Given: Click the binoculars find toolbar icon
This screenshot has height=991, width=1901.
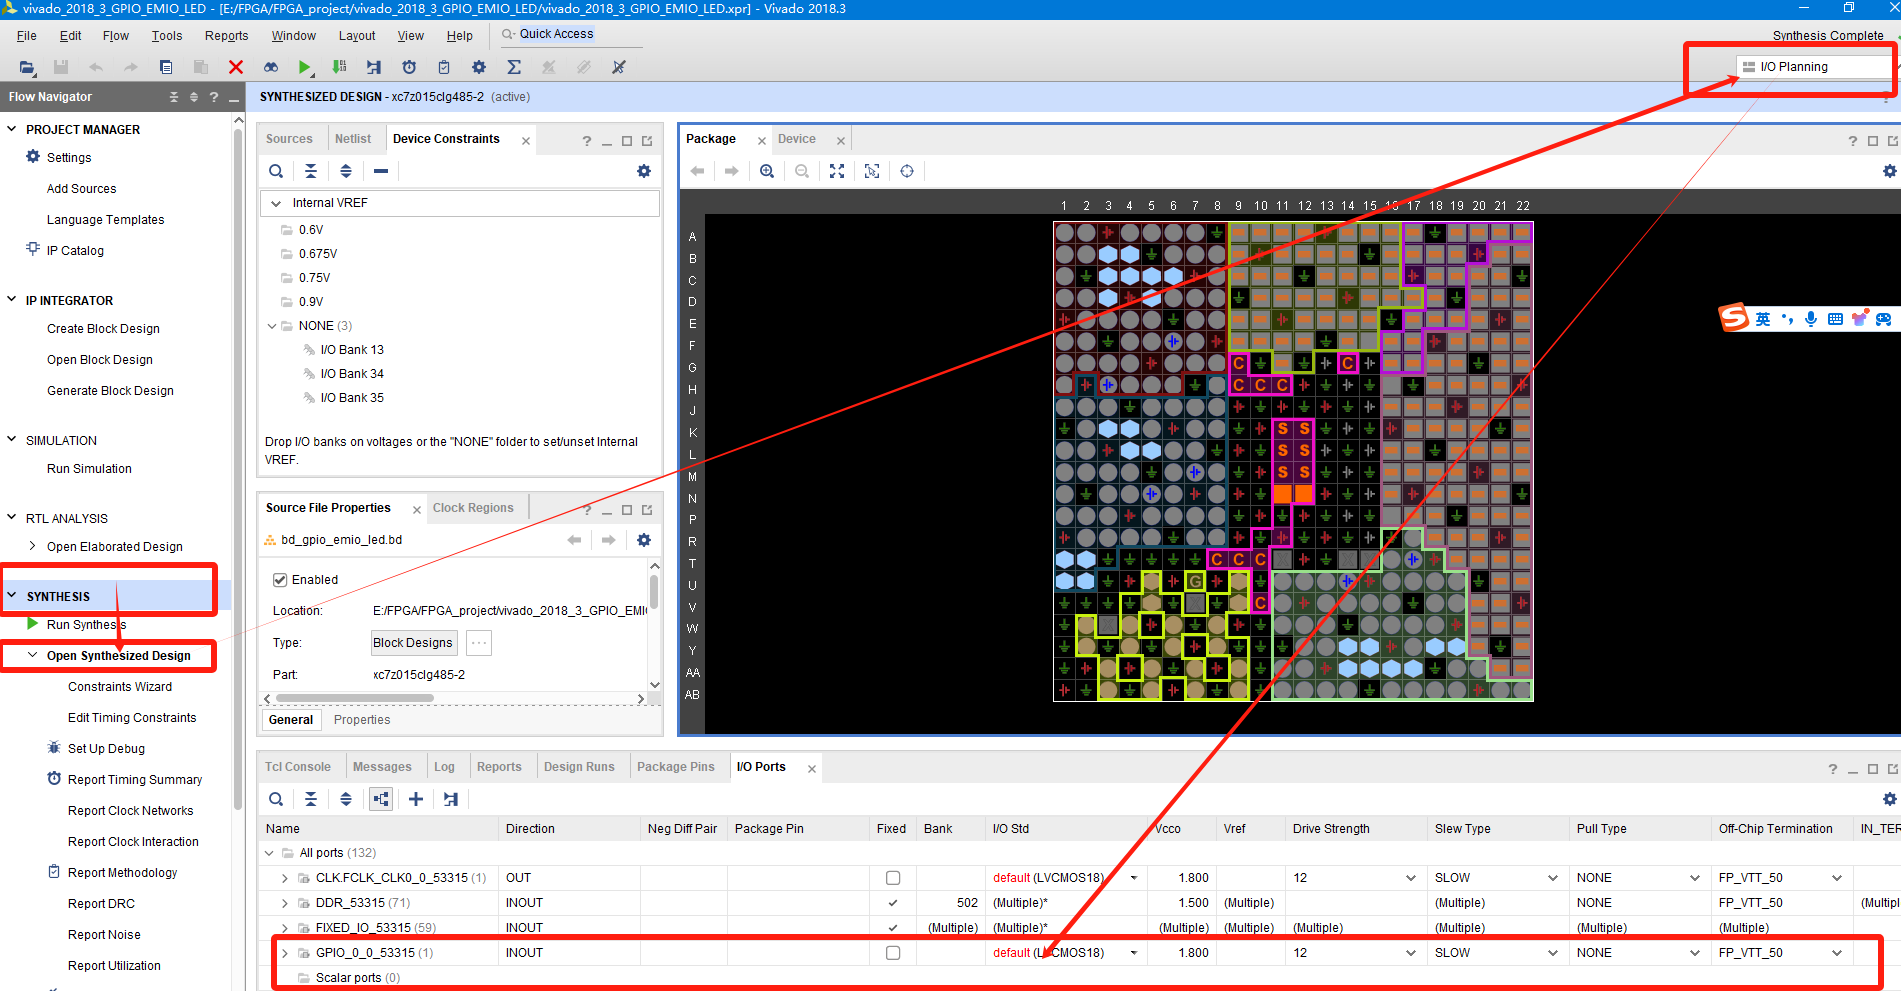Looking at the screenshot, I should click(x=271, y=67).
